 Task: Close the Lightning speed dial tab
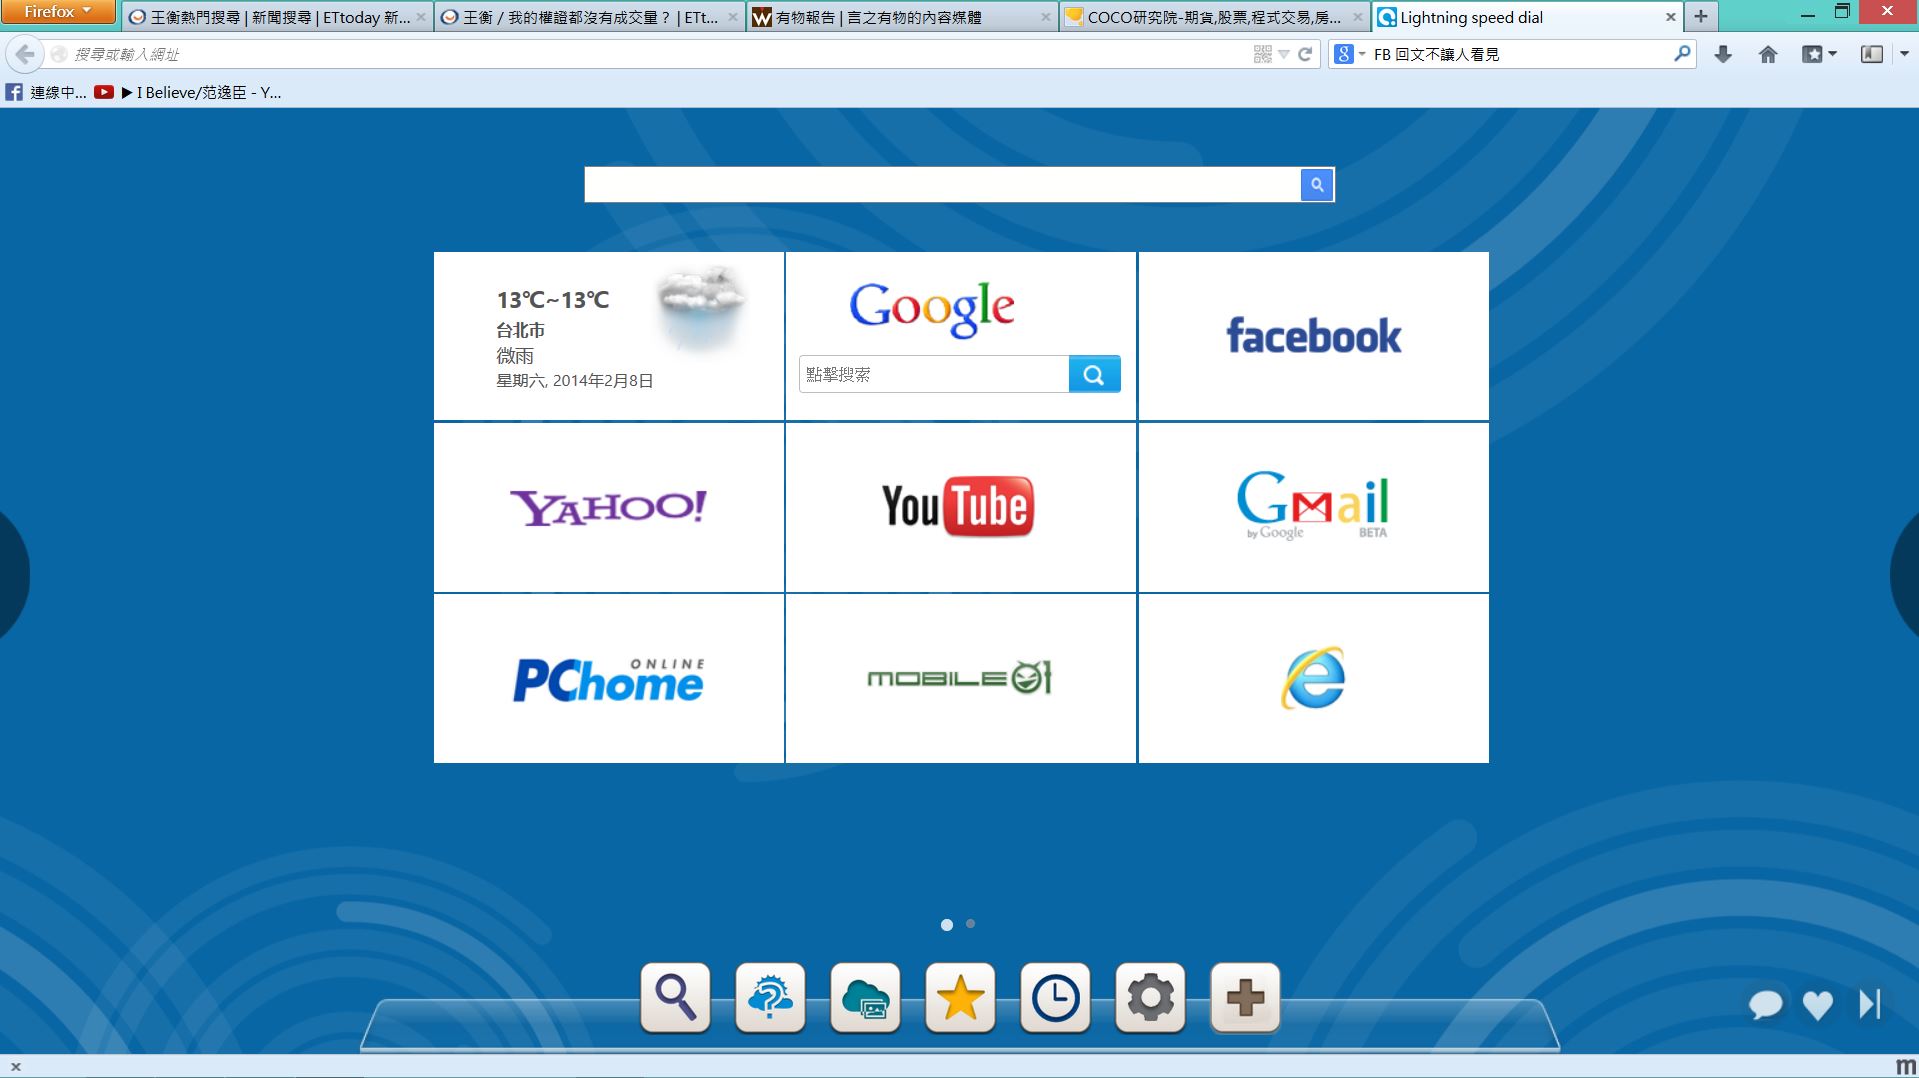(x=1670, y=17)
